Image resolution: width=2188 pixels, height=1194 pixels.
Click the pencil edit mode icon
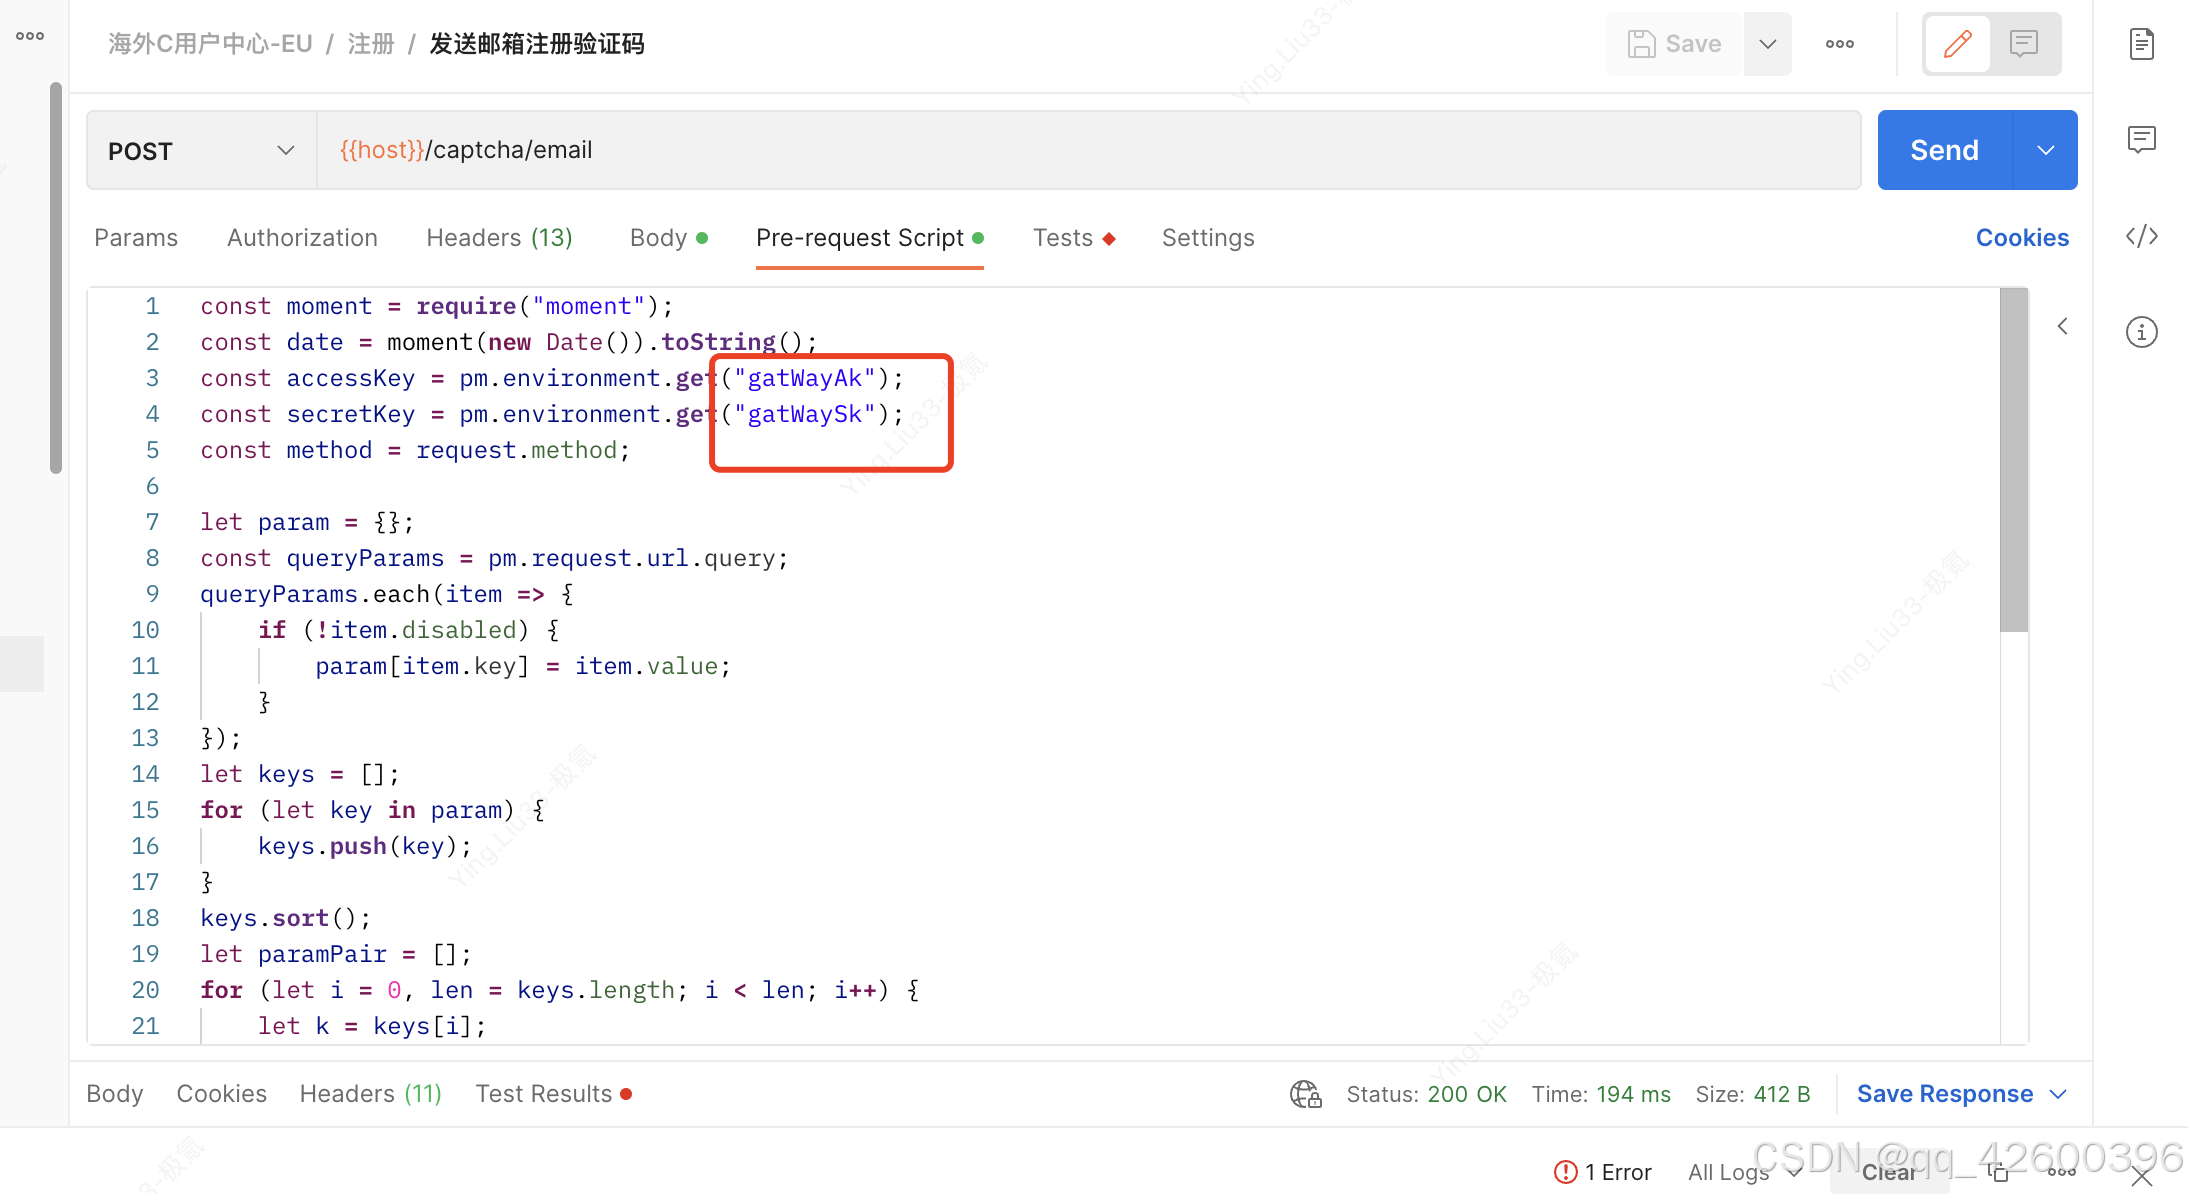click(1957, 44)
